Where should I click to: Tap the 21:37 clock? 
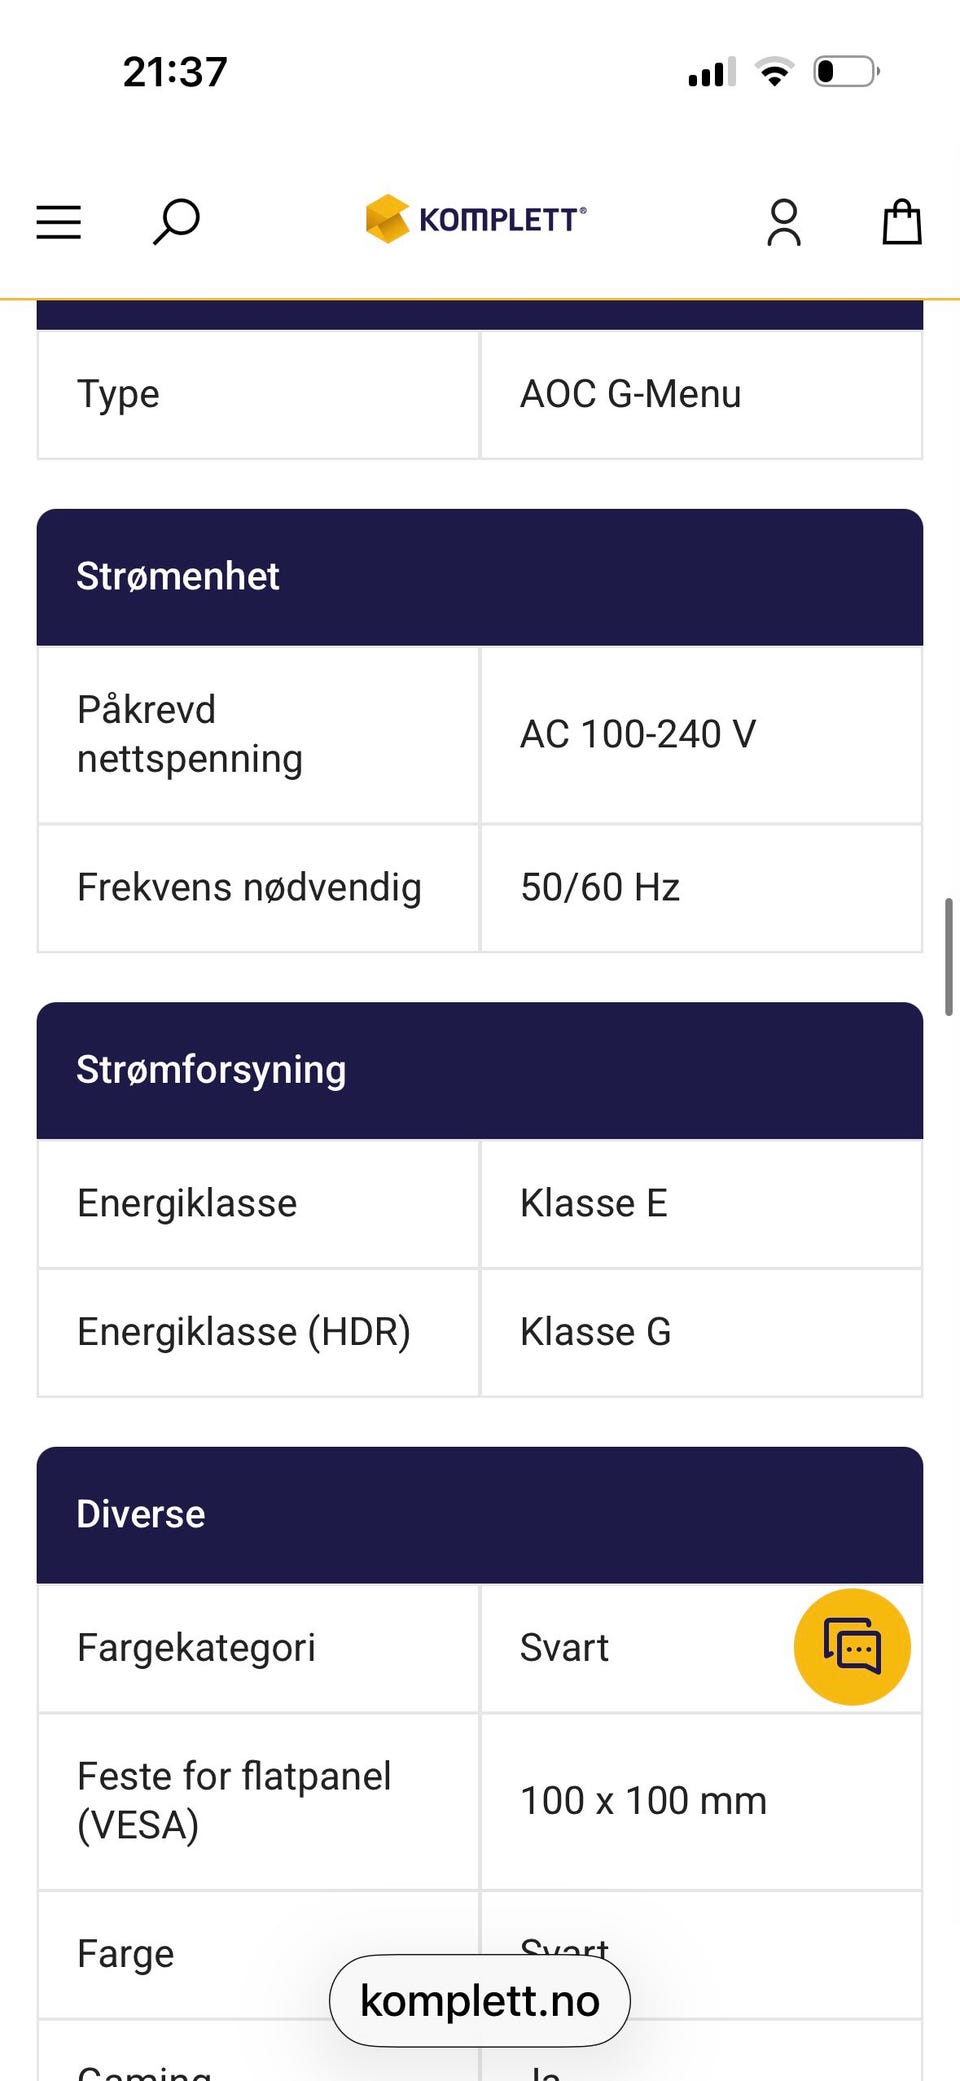point(175,72)
